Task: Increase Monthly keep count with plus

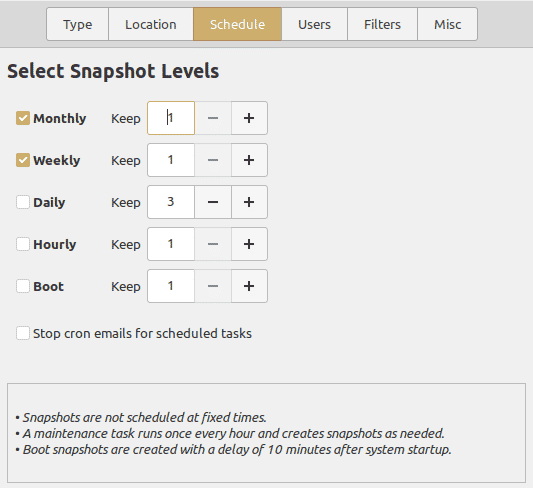Action: (x=249, y=118)
